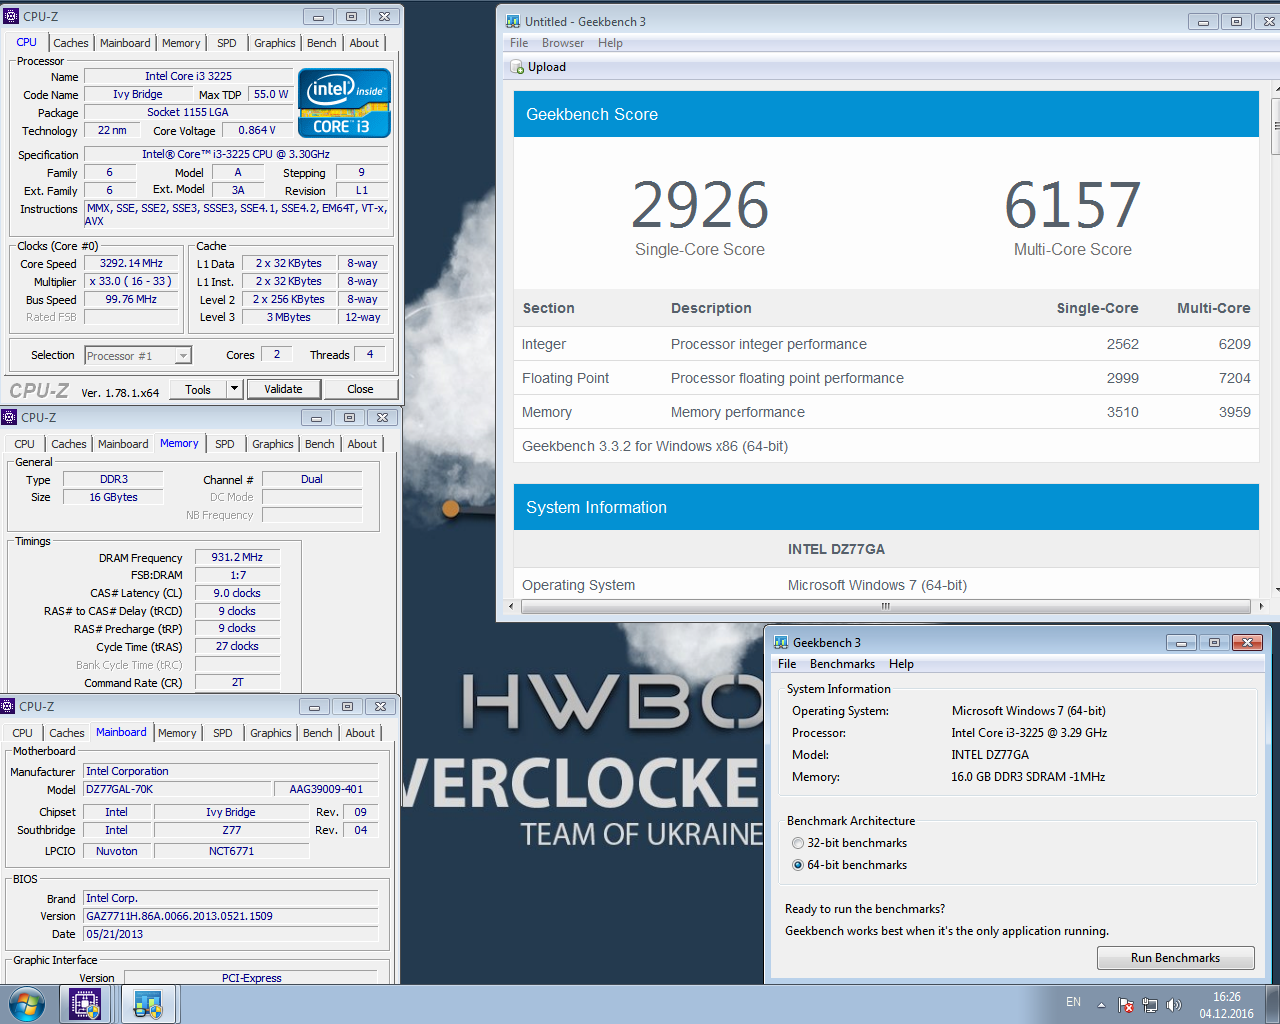Click the Bus Speed value 99.76 MHz
Screen dimensions: 1280x1024
[131, 300]
